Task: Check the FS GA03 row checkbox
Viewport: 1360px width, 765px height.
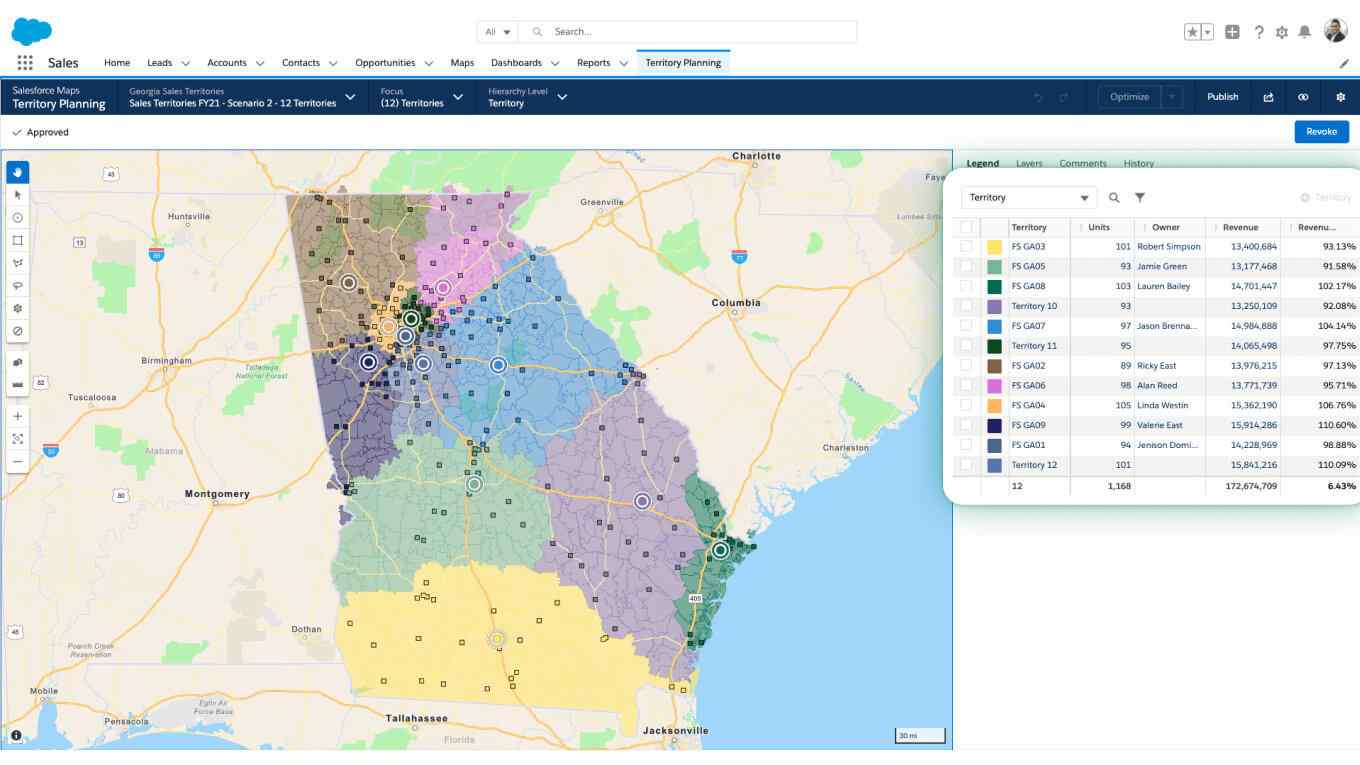Action: pyautogui.click(x=966, y=246)
